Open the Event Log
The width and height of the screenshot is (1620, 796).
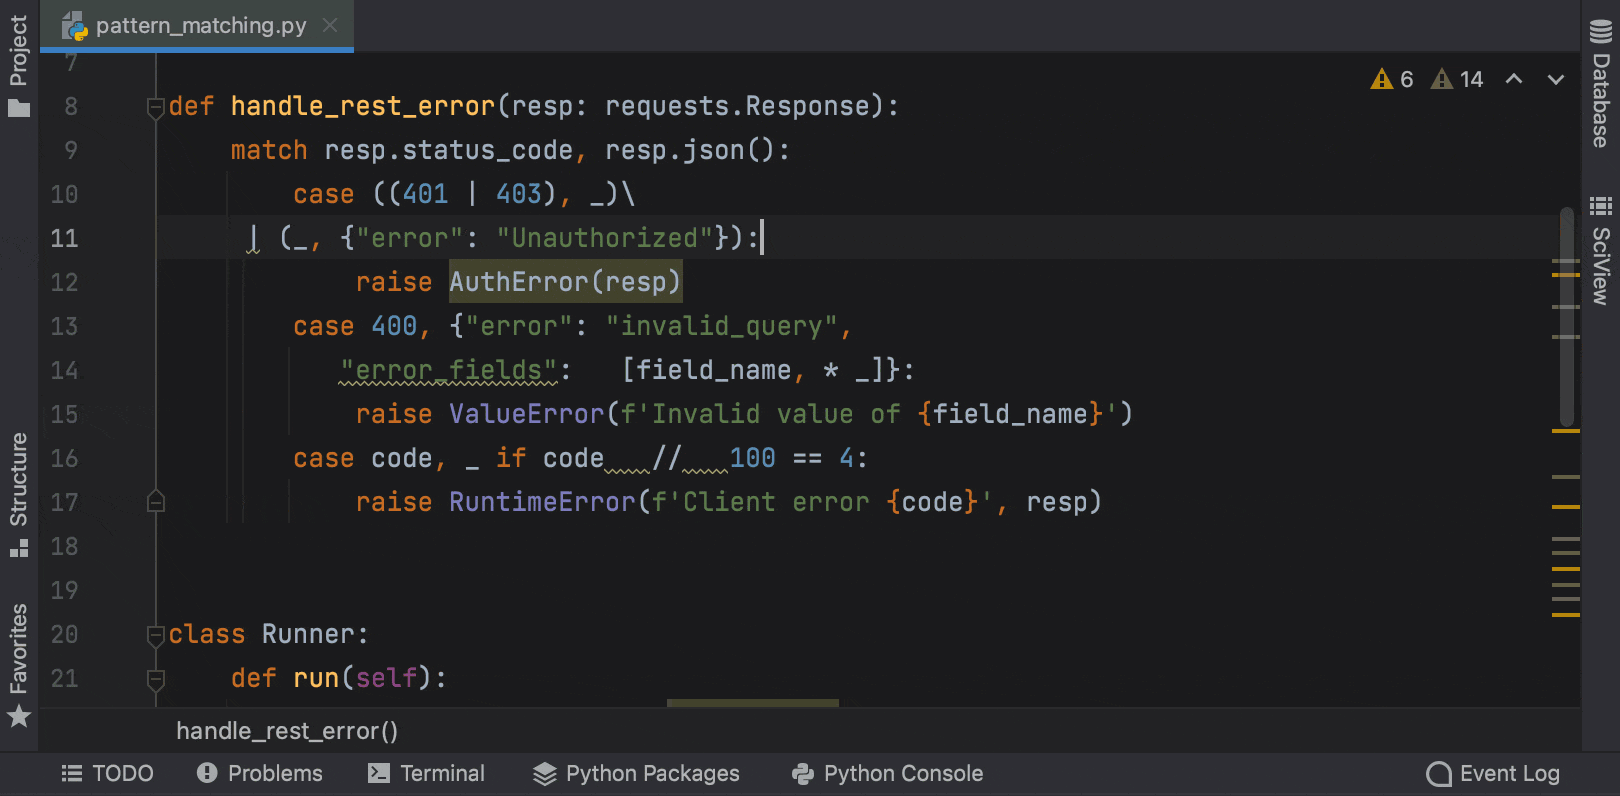1493,773
